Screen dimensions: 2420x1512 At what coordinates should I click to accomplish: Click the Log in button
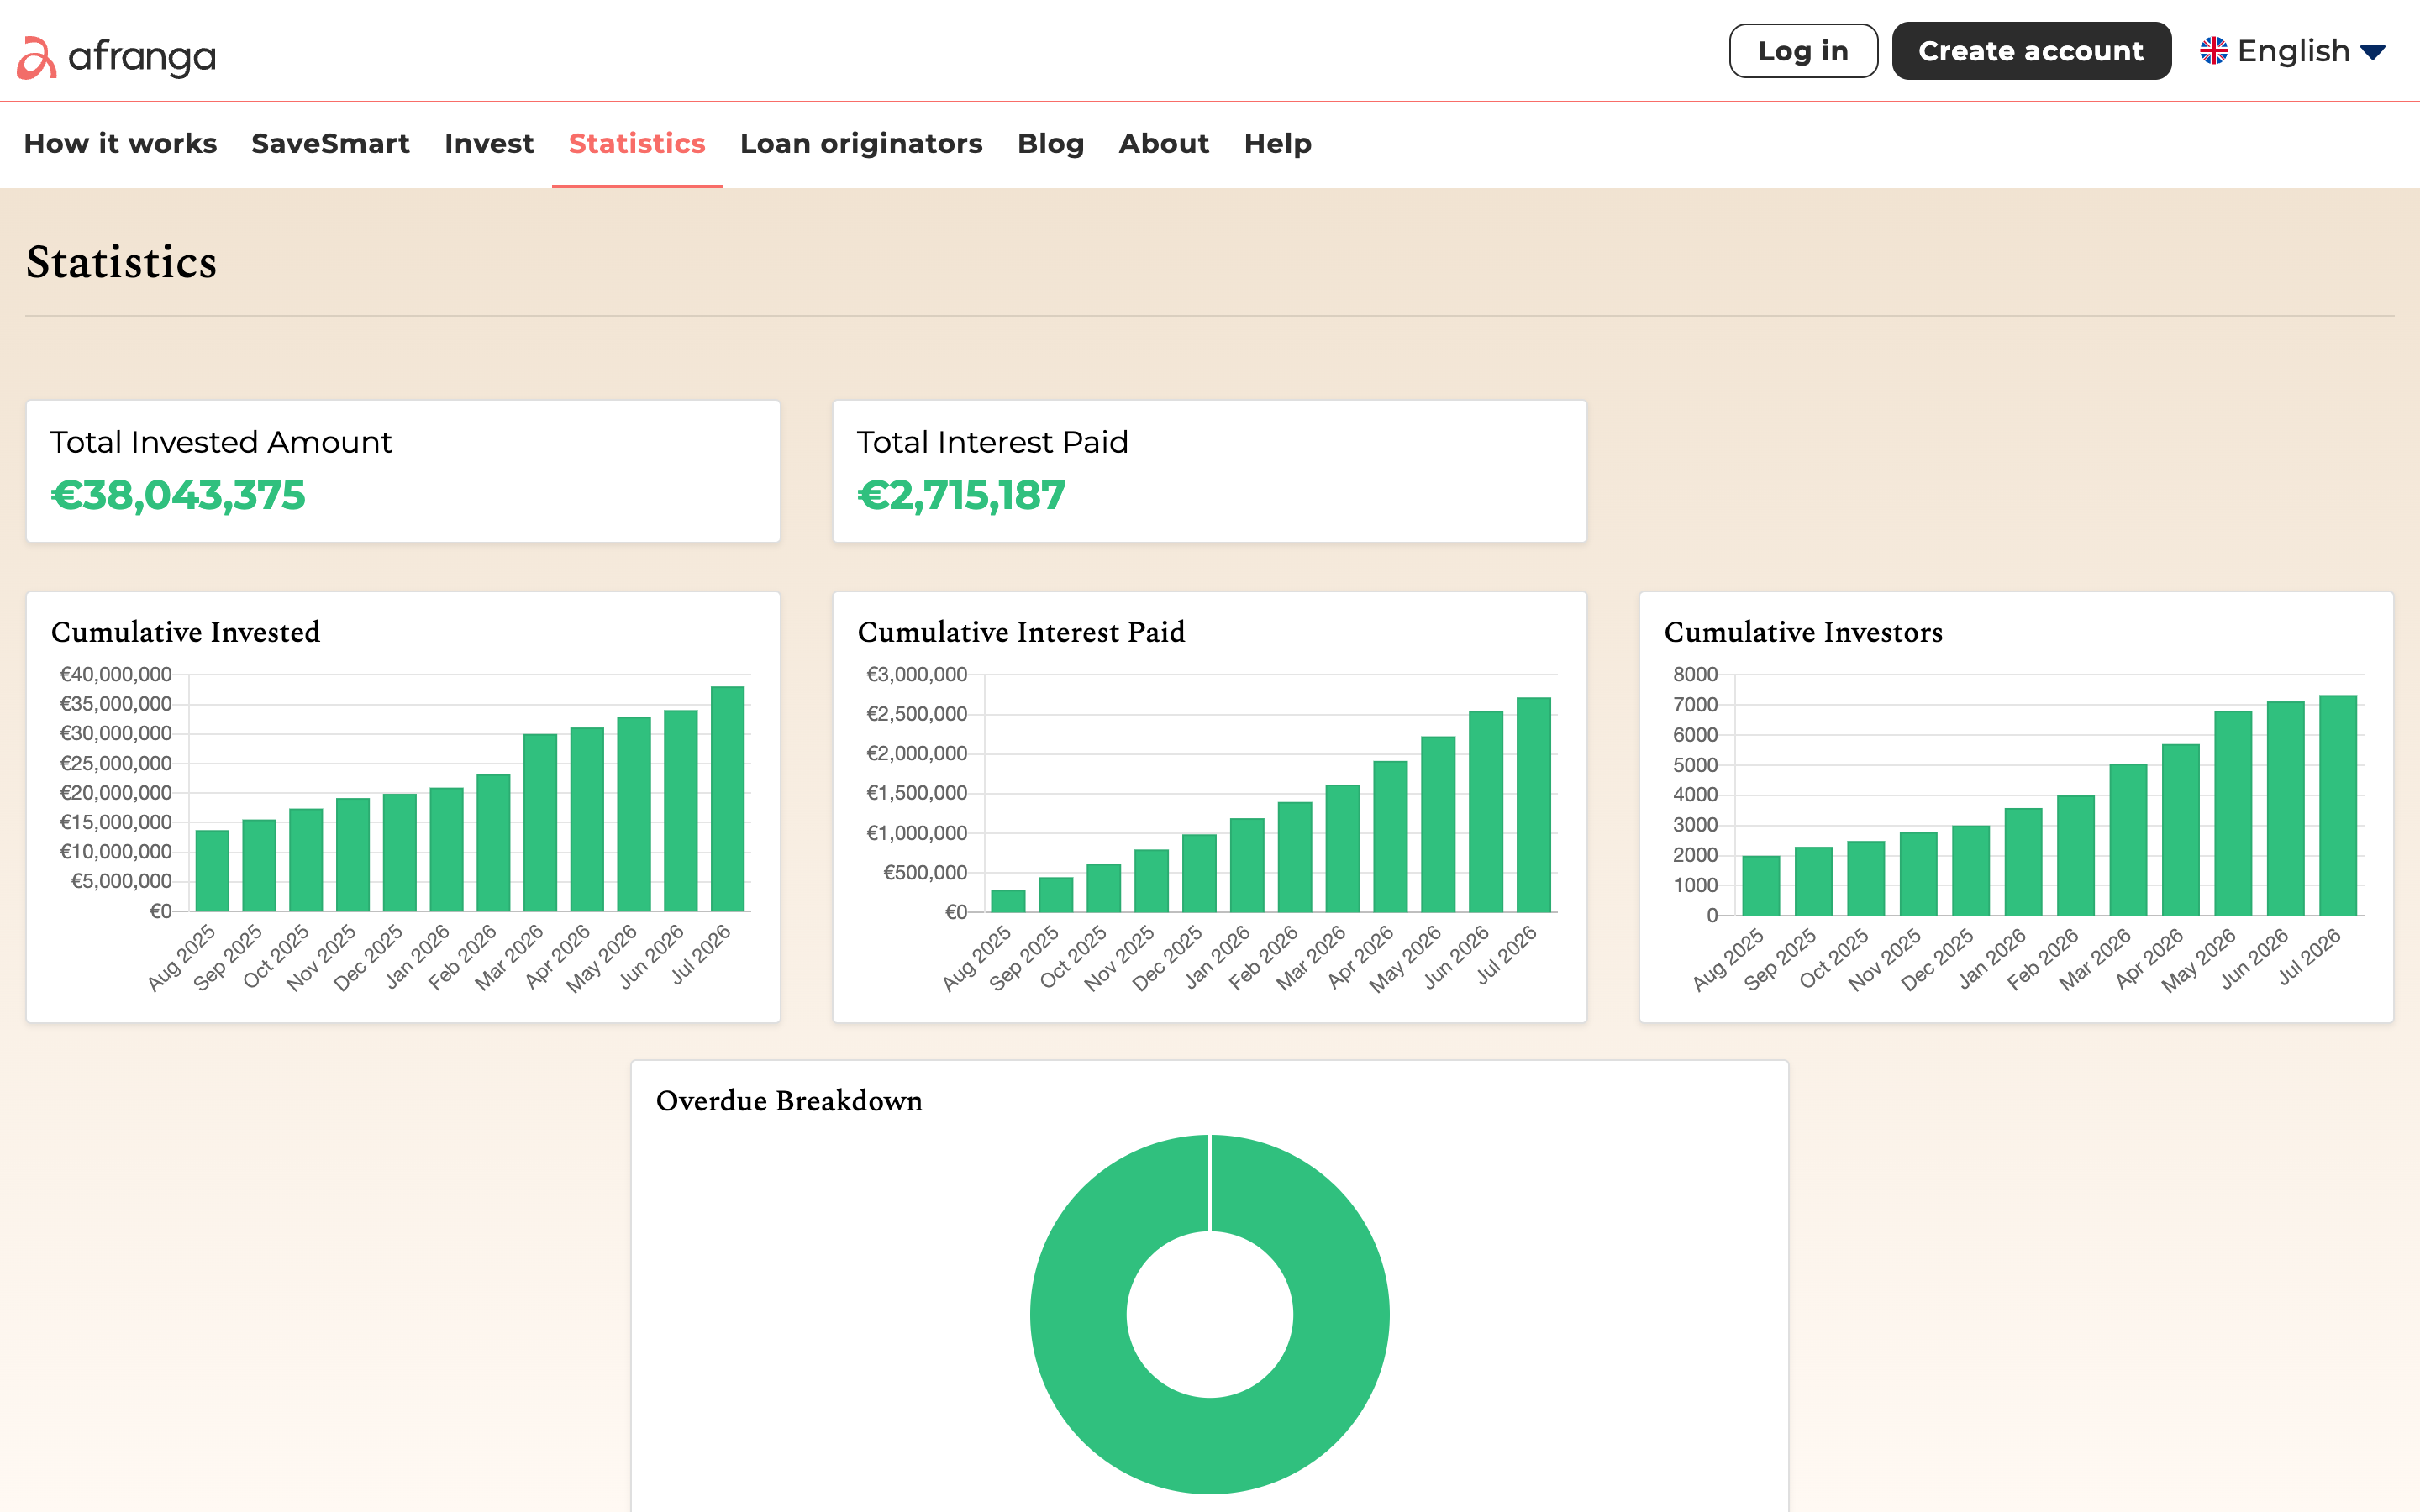[x=1803, y=51]
